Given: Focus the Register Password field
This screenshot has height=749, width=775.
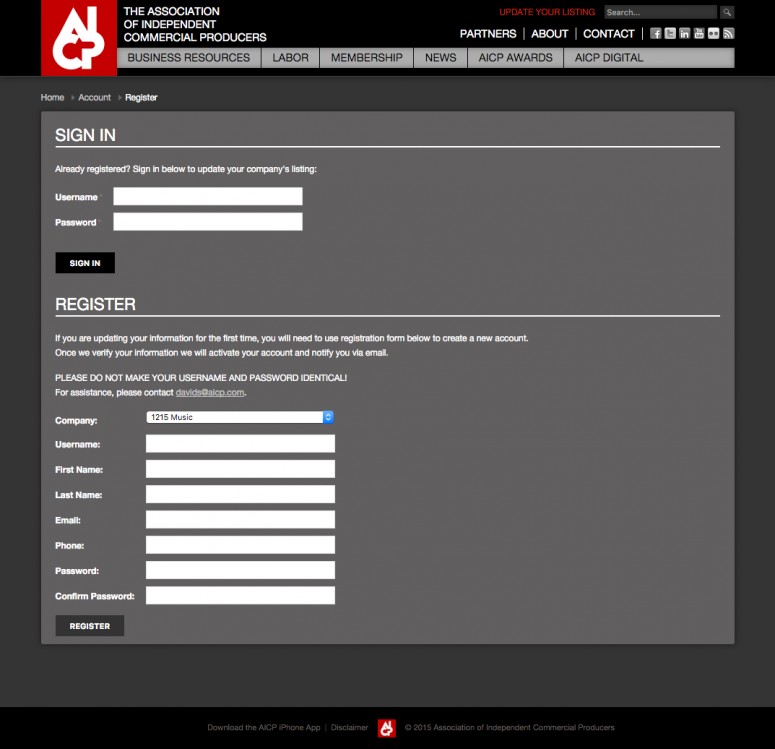Looking at the screenshot, I should pyautogui.click(x=240, y=570).
